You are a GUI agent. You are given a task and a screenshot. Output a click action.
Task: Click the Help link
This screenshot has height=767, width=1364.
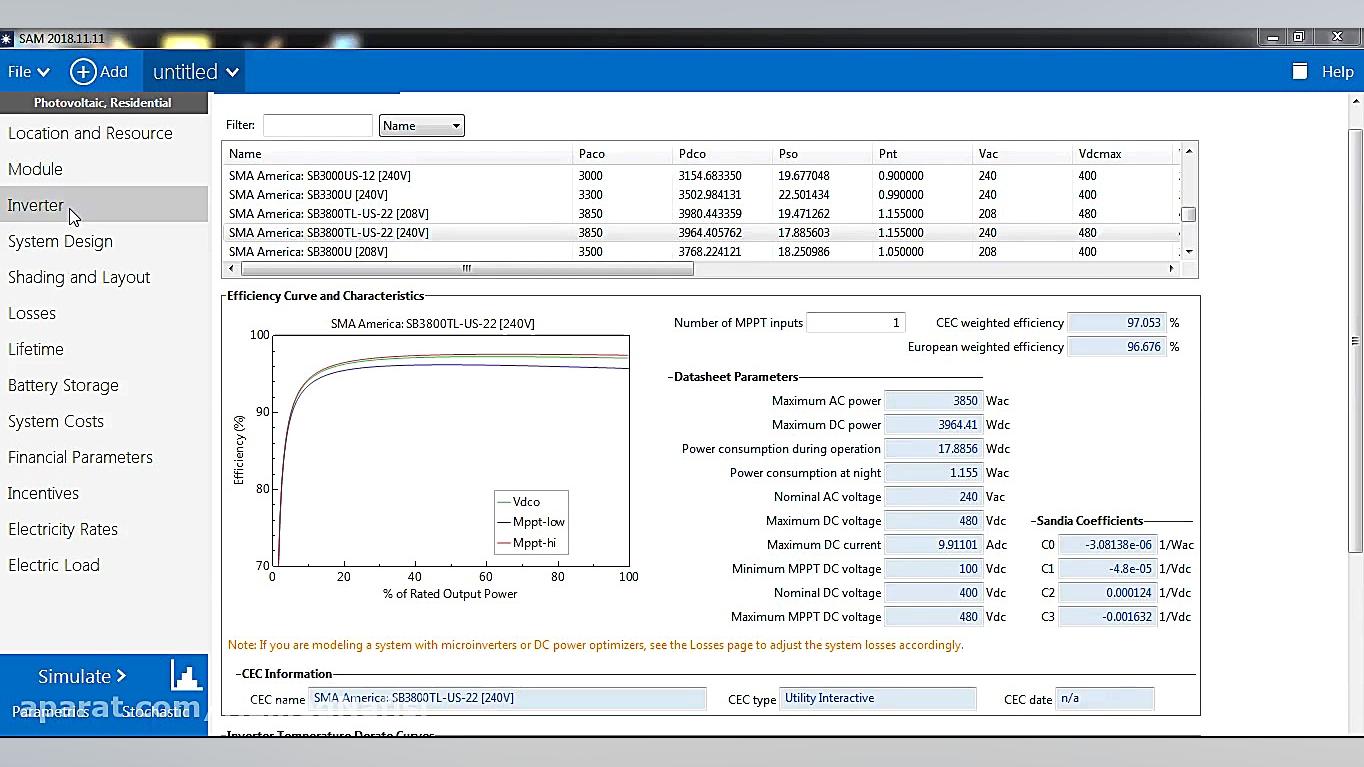(x=1337, y=72)
